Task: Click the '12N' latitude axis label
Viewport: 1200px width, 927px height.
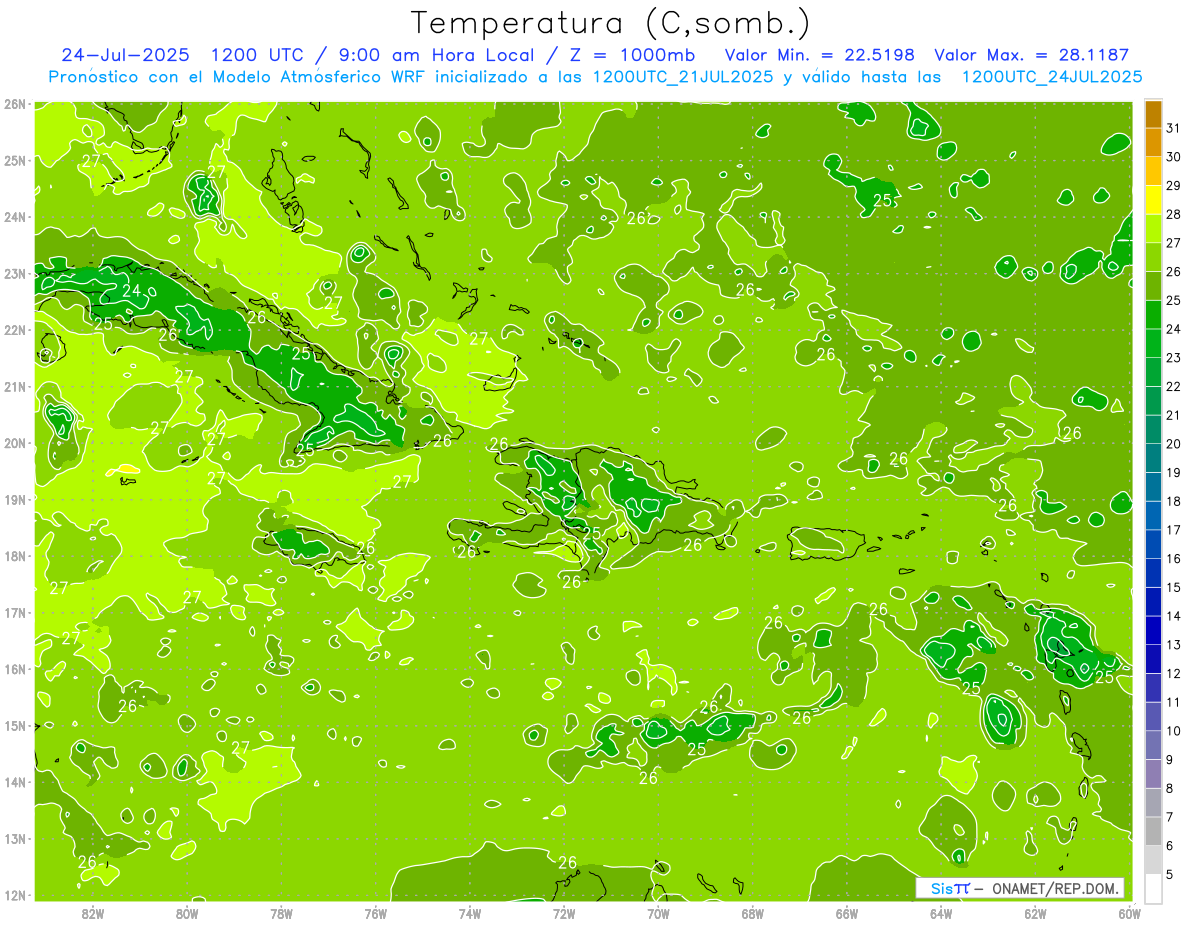Action: coord(15,895)
